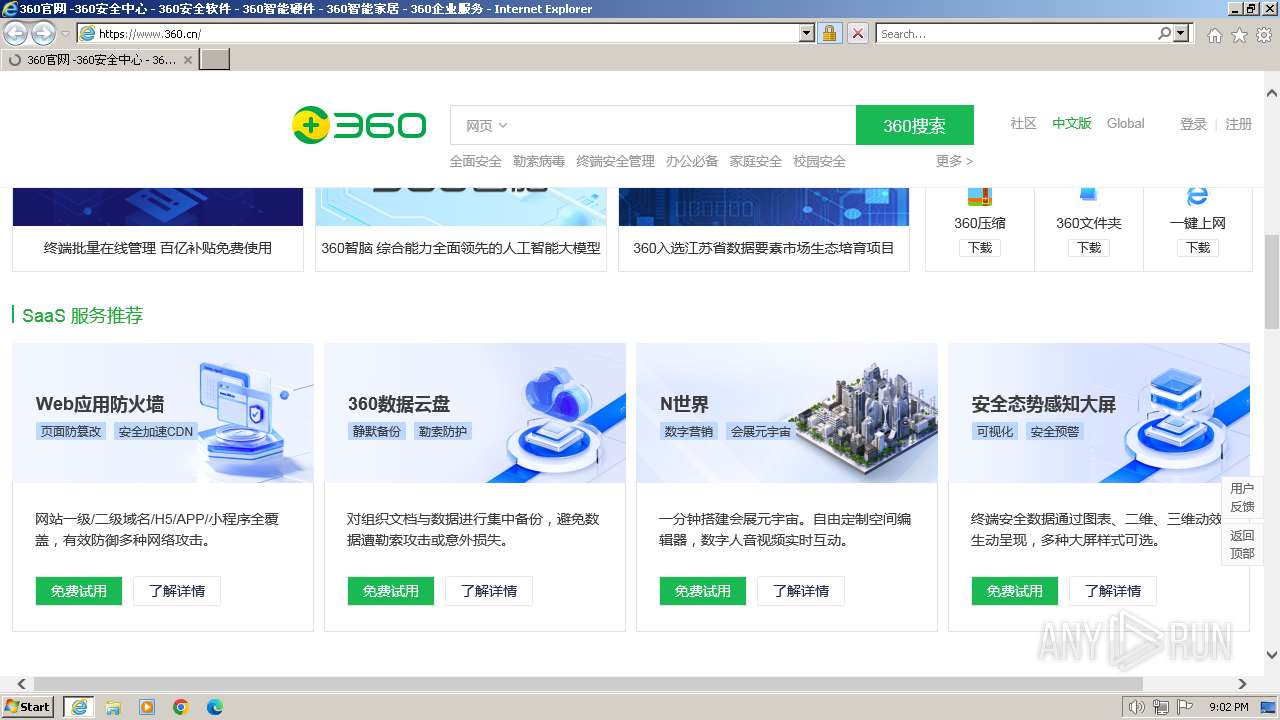The image size is (1280, 720).
Task: Open the 360智脑 news card
Action: (x=461, y=229)
